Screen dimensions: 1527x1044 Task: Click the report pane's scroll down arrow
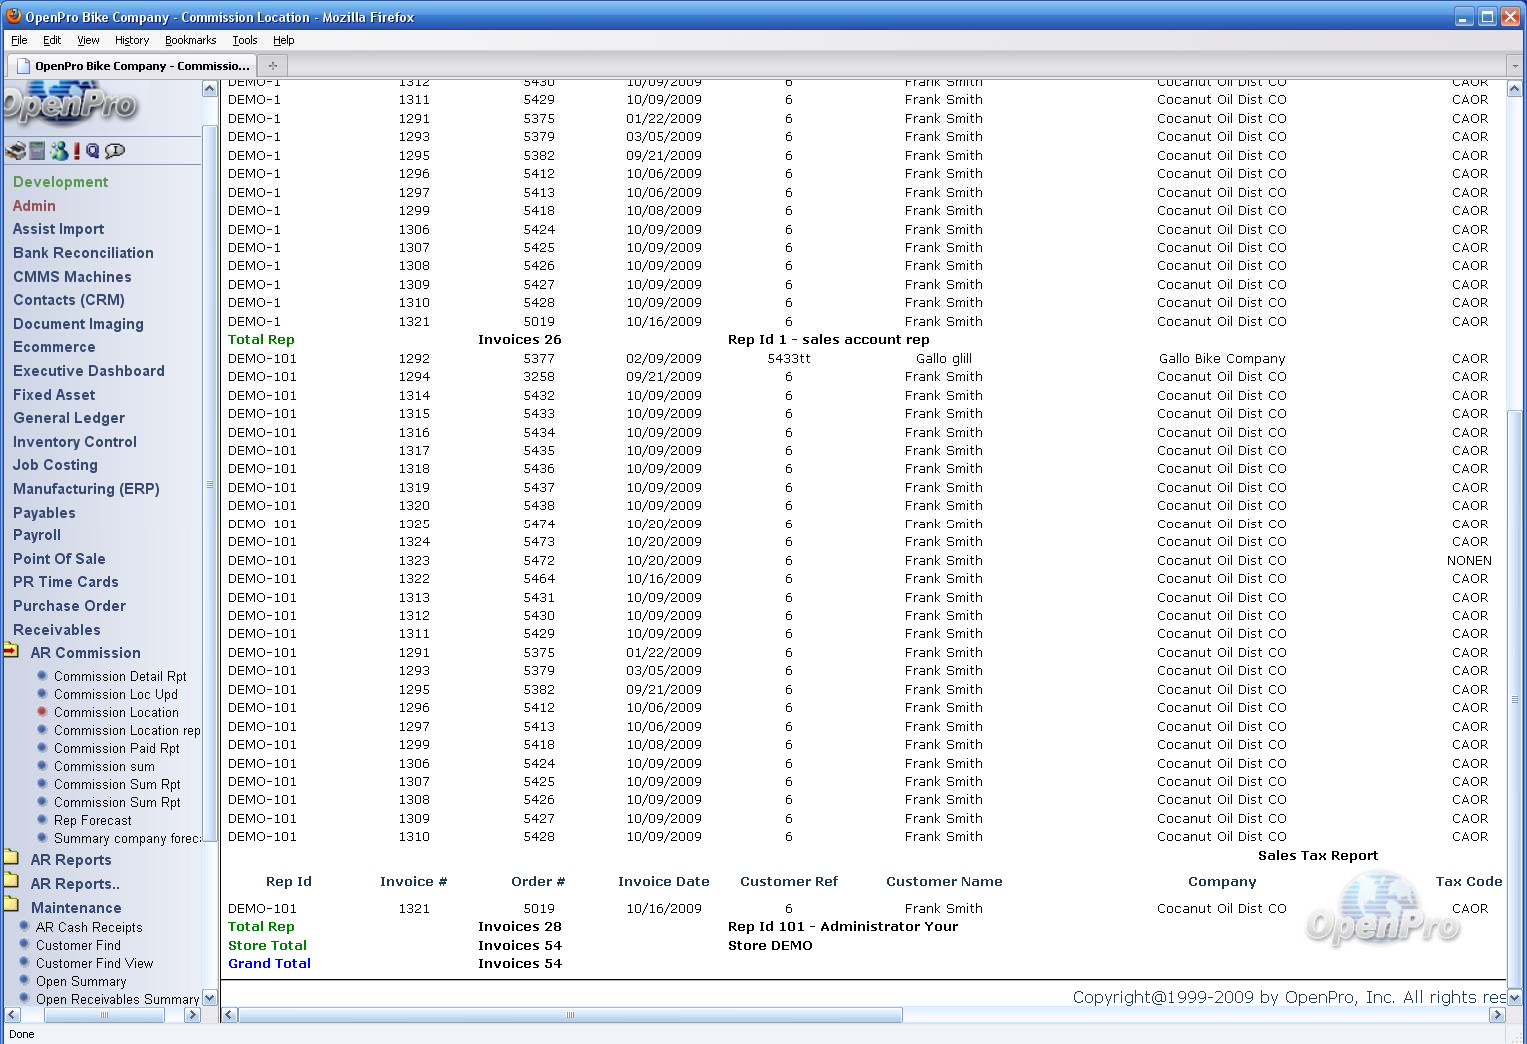pyautogui.click(x=1514, y=997)
